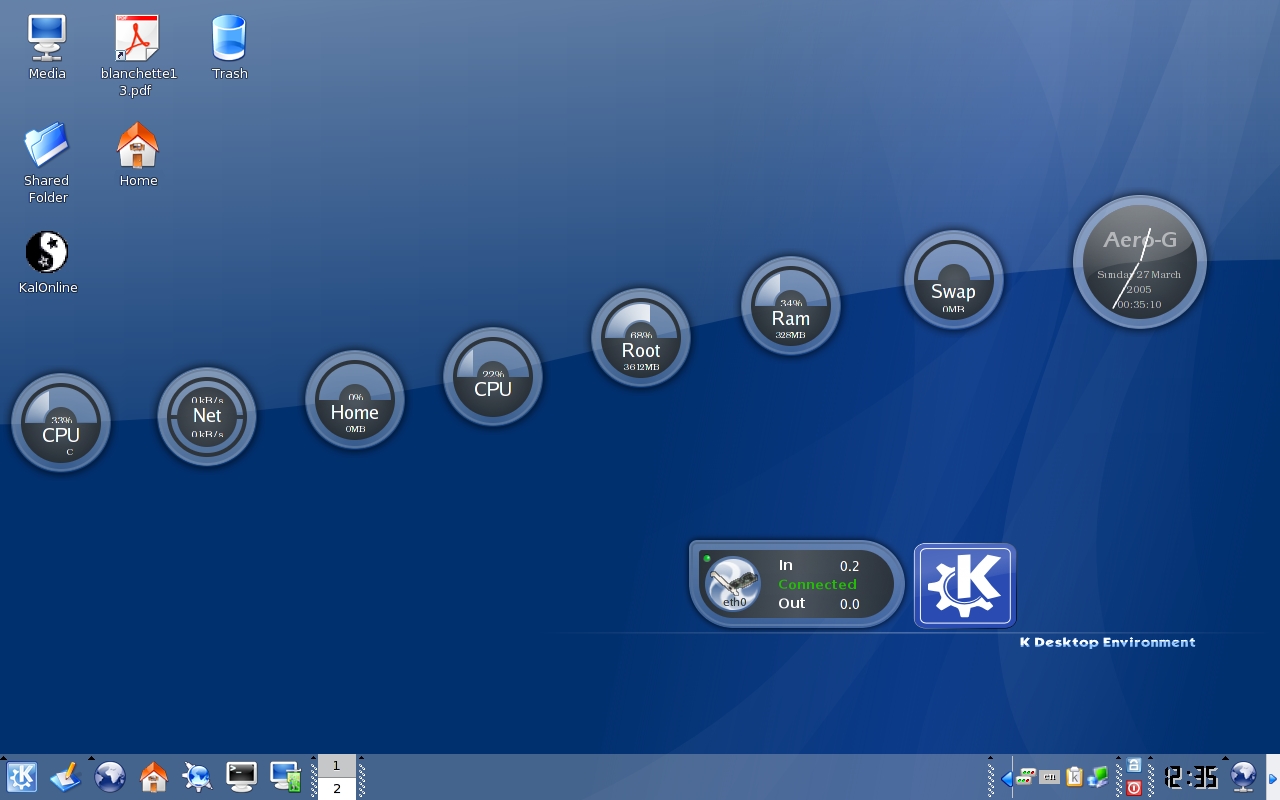
Task: Lock the session with the padlock button
Action: pyautogui.click(x=1134, y=765)
